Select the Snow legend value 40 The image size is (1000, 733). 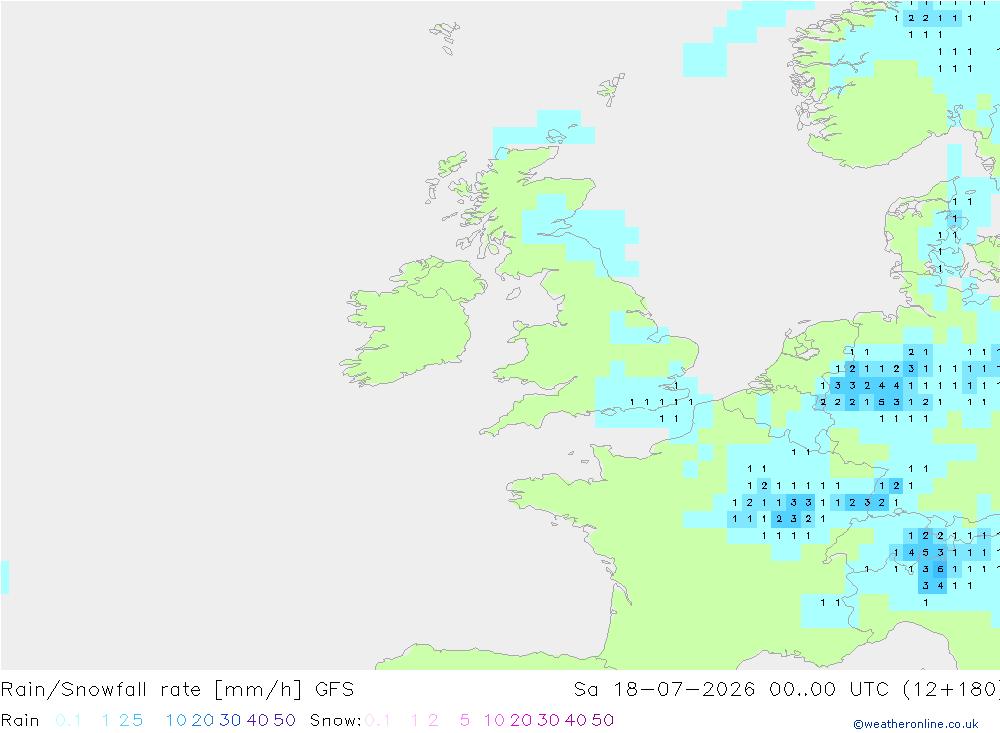(x=576, y=720)
